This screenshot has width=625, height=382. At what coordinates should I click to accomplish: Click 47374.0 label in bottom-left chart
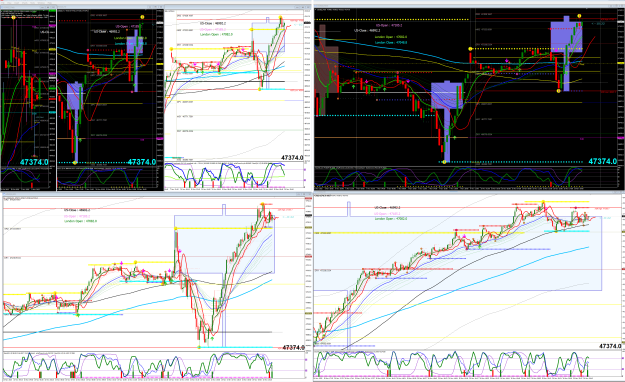pyautogui.click(x=293, y=348)
